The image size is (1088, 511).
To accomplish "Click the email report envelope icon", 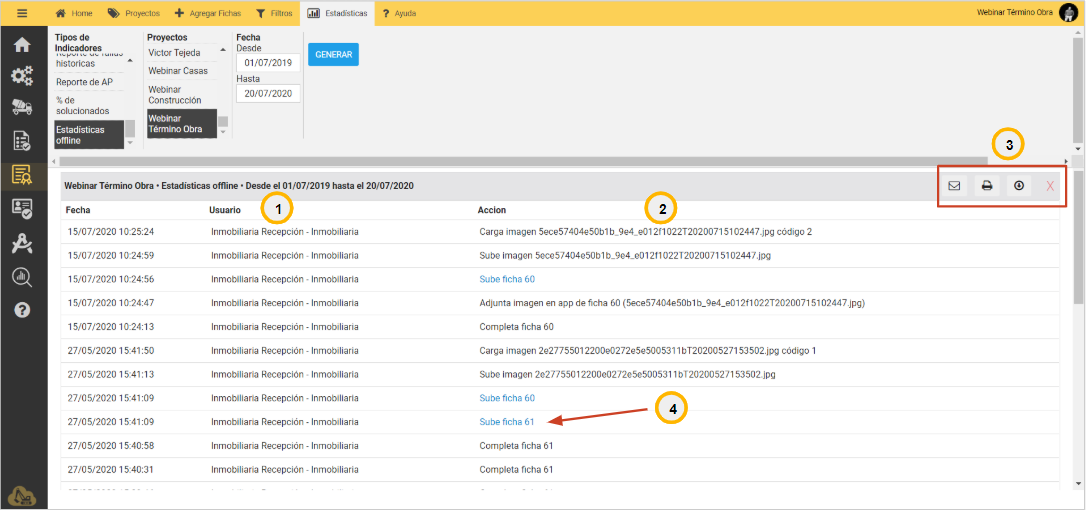I will (954, 185).
